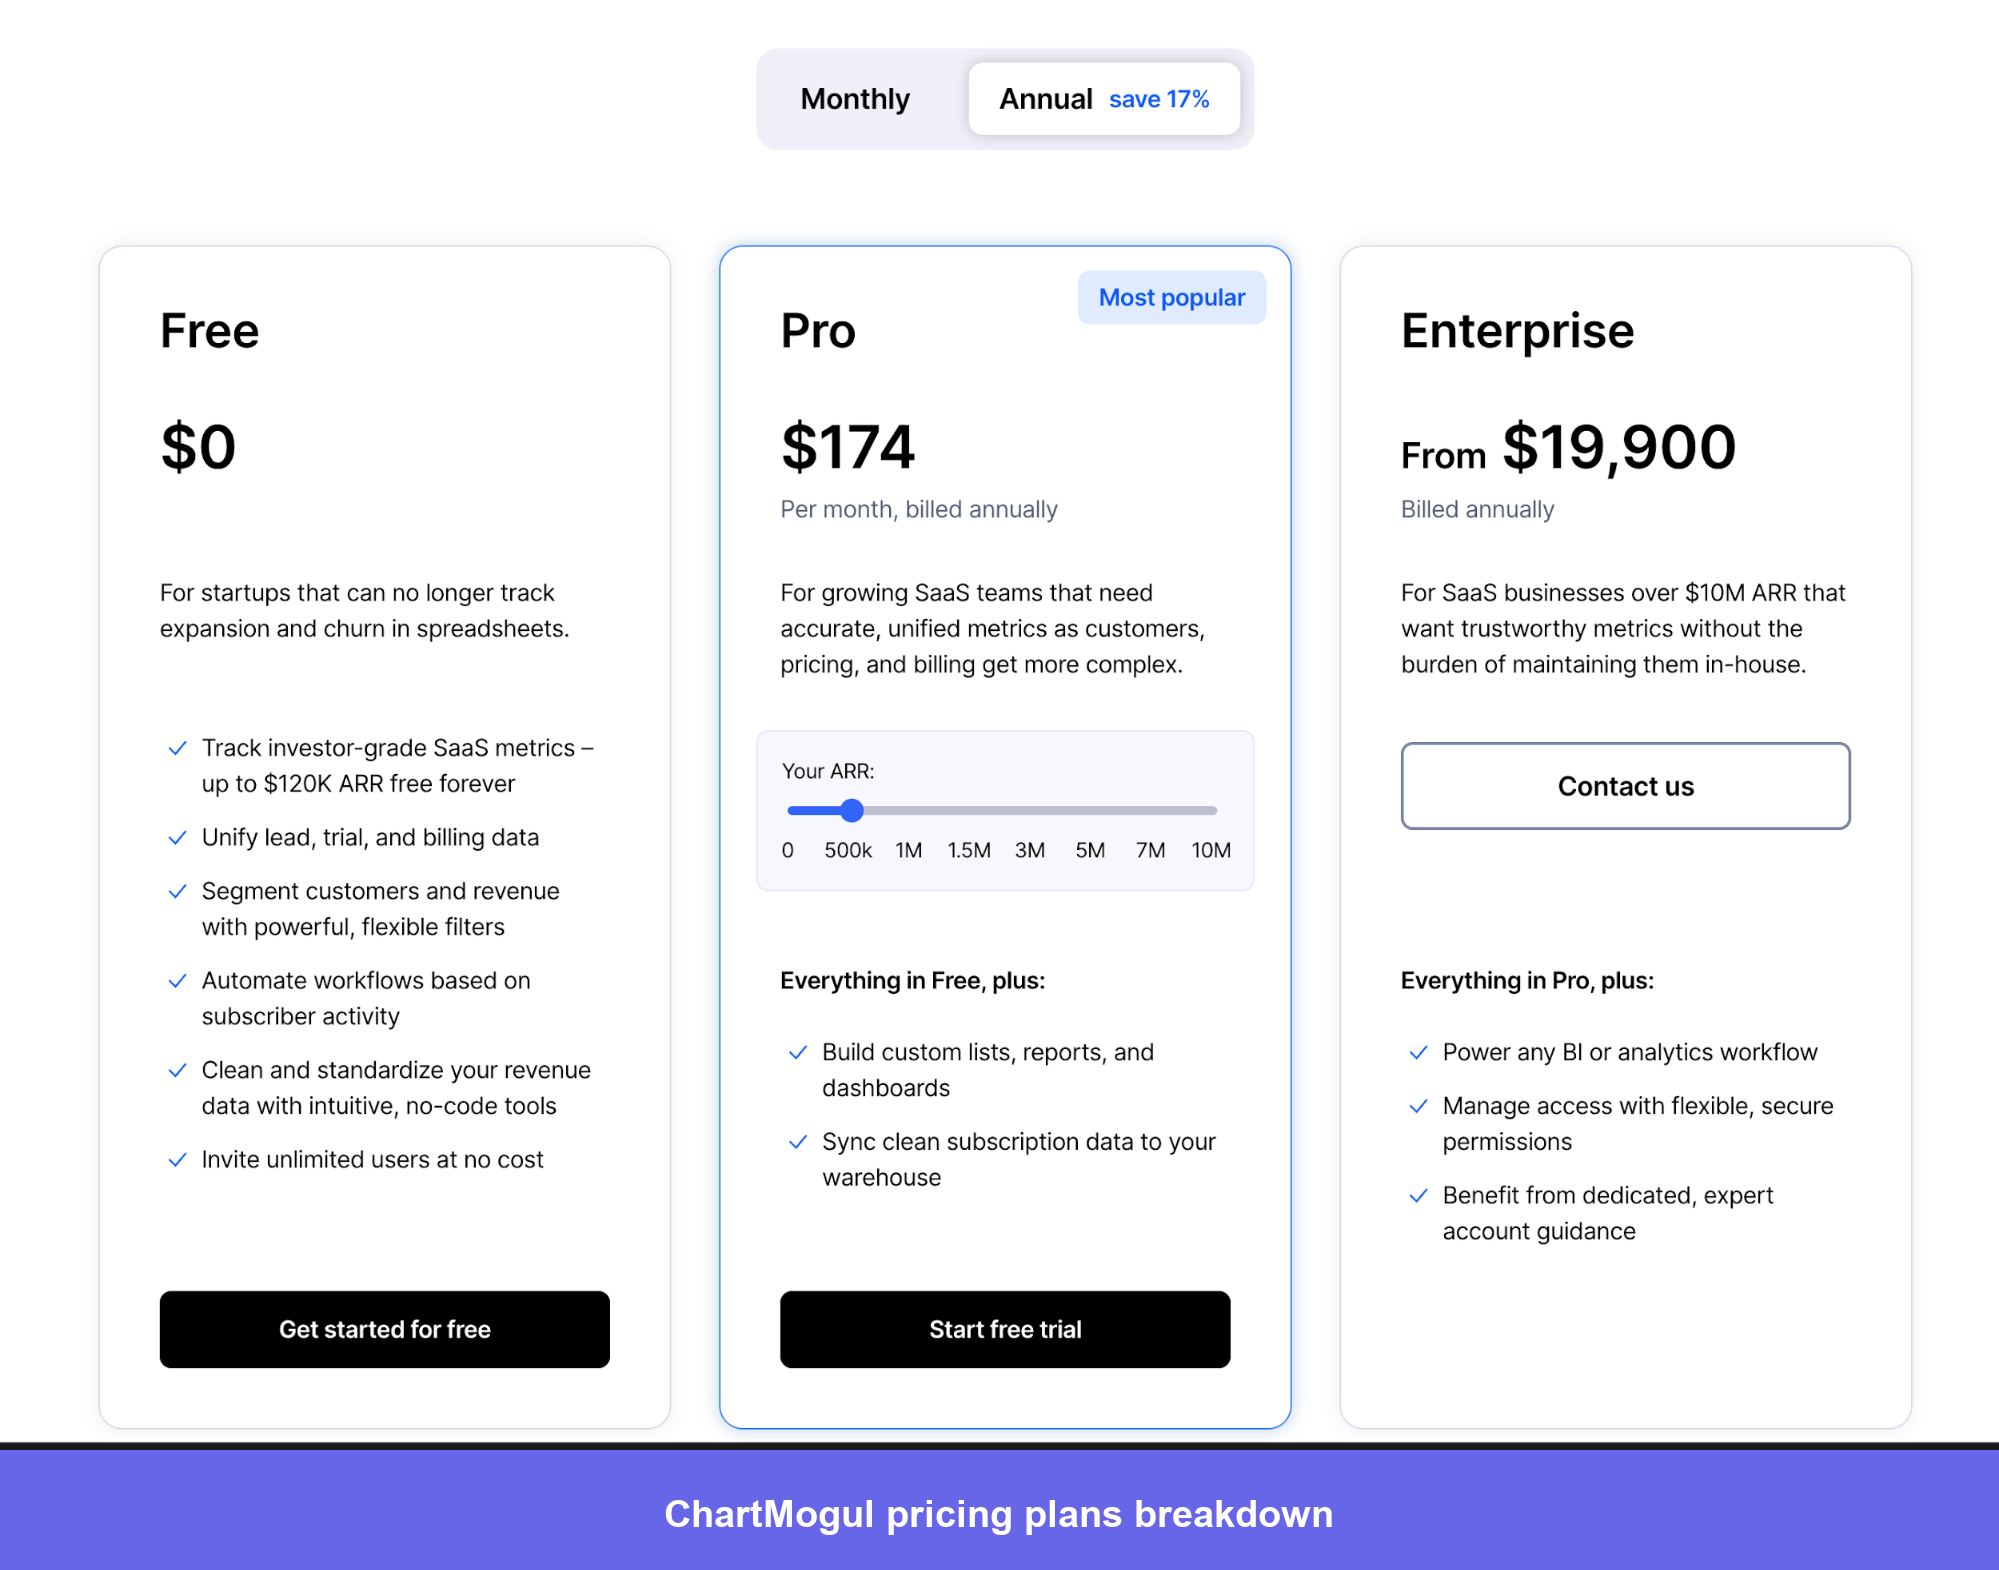Screen dimensions: 1999x1570
Task: Switch billing to Monthly
Action: click(x=854, y=98)
